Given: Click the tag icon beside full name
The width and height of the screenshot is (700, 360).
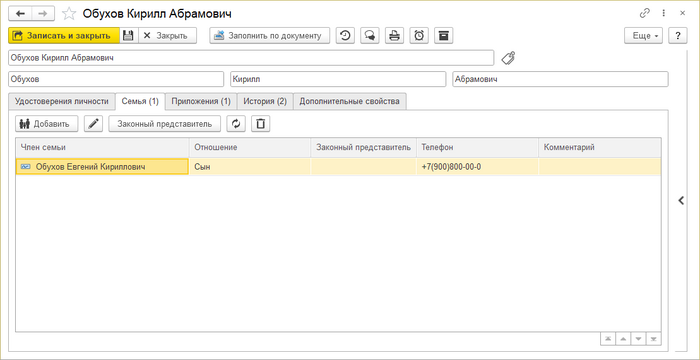Looking at the screenshot, I should click(508, 58).
